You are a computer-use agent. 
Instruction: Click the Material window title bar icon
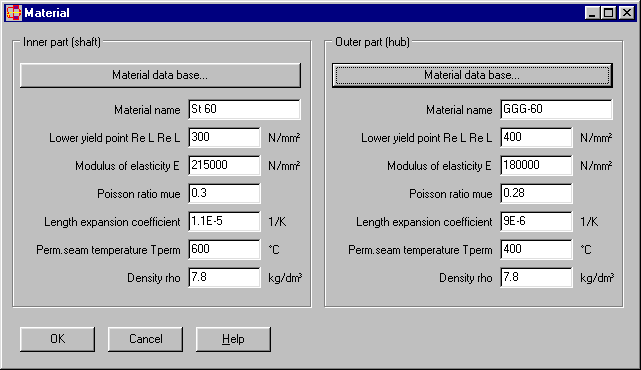(x=13, y=13)
